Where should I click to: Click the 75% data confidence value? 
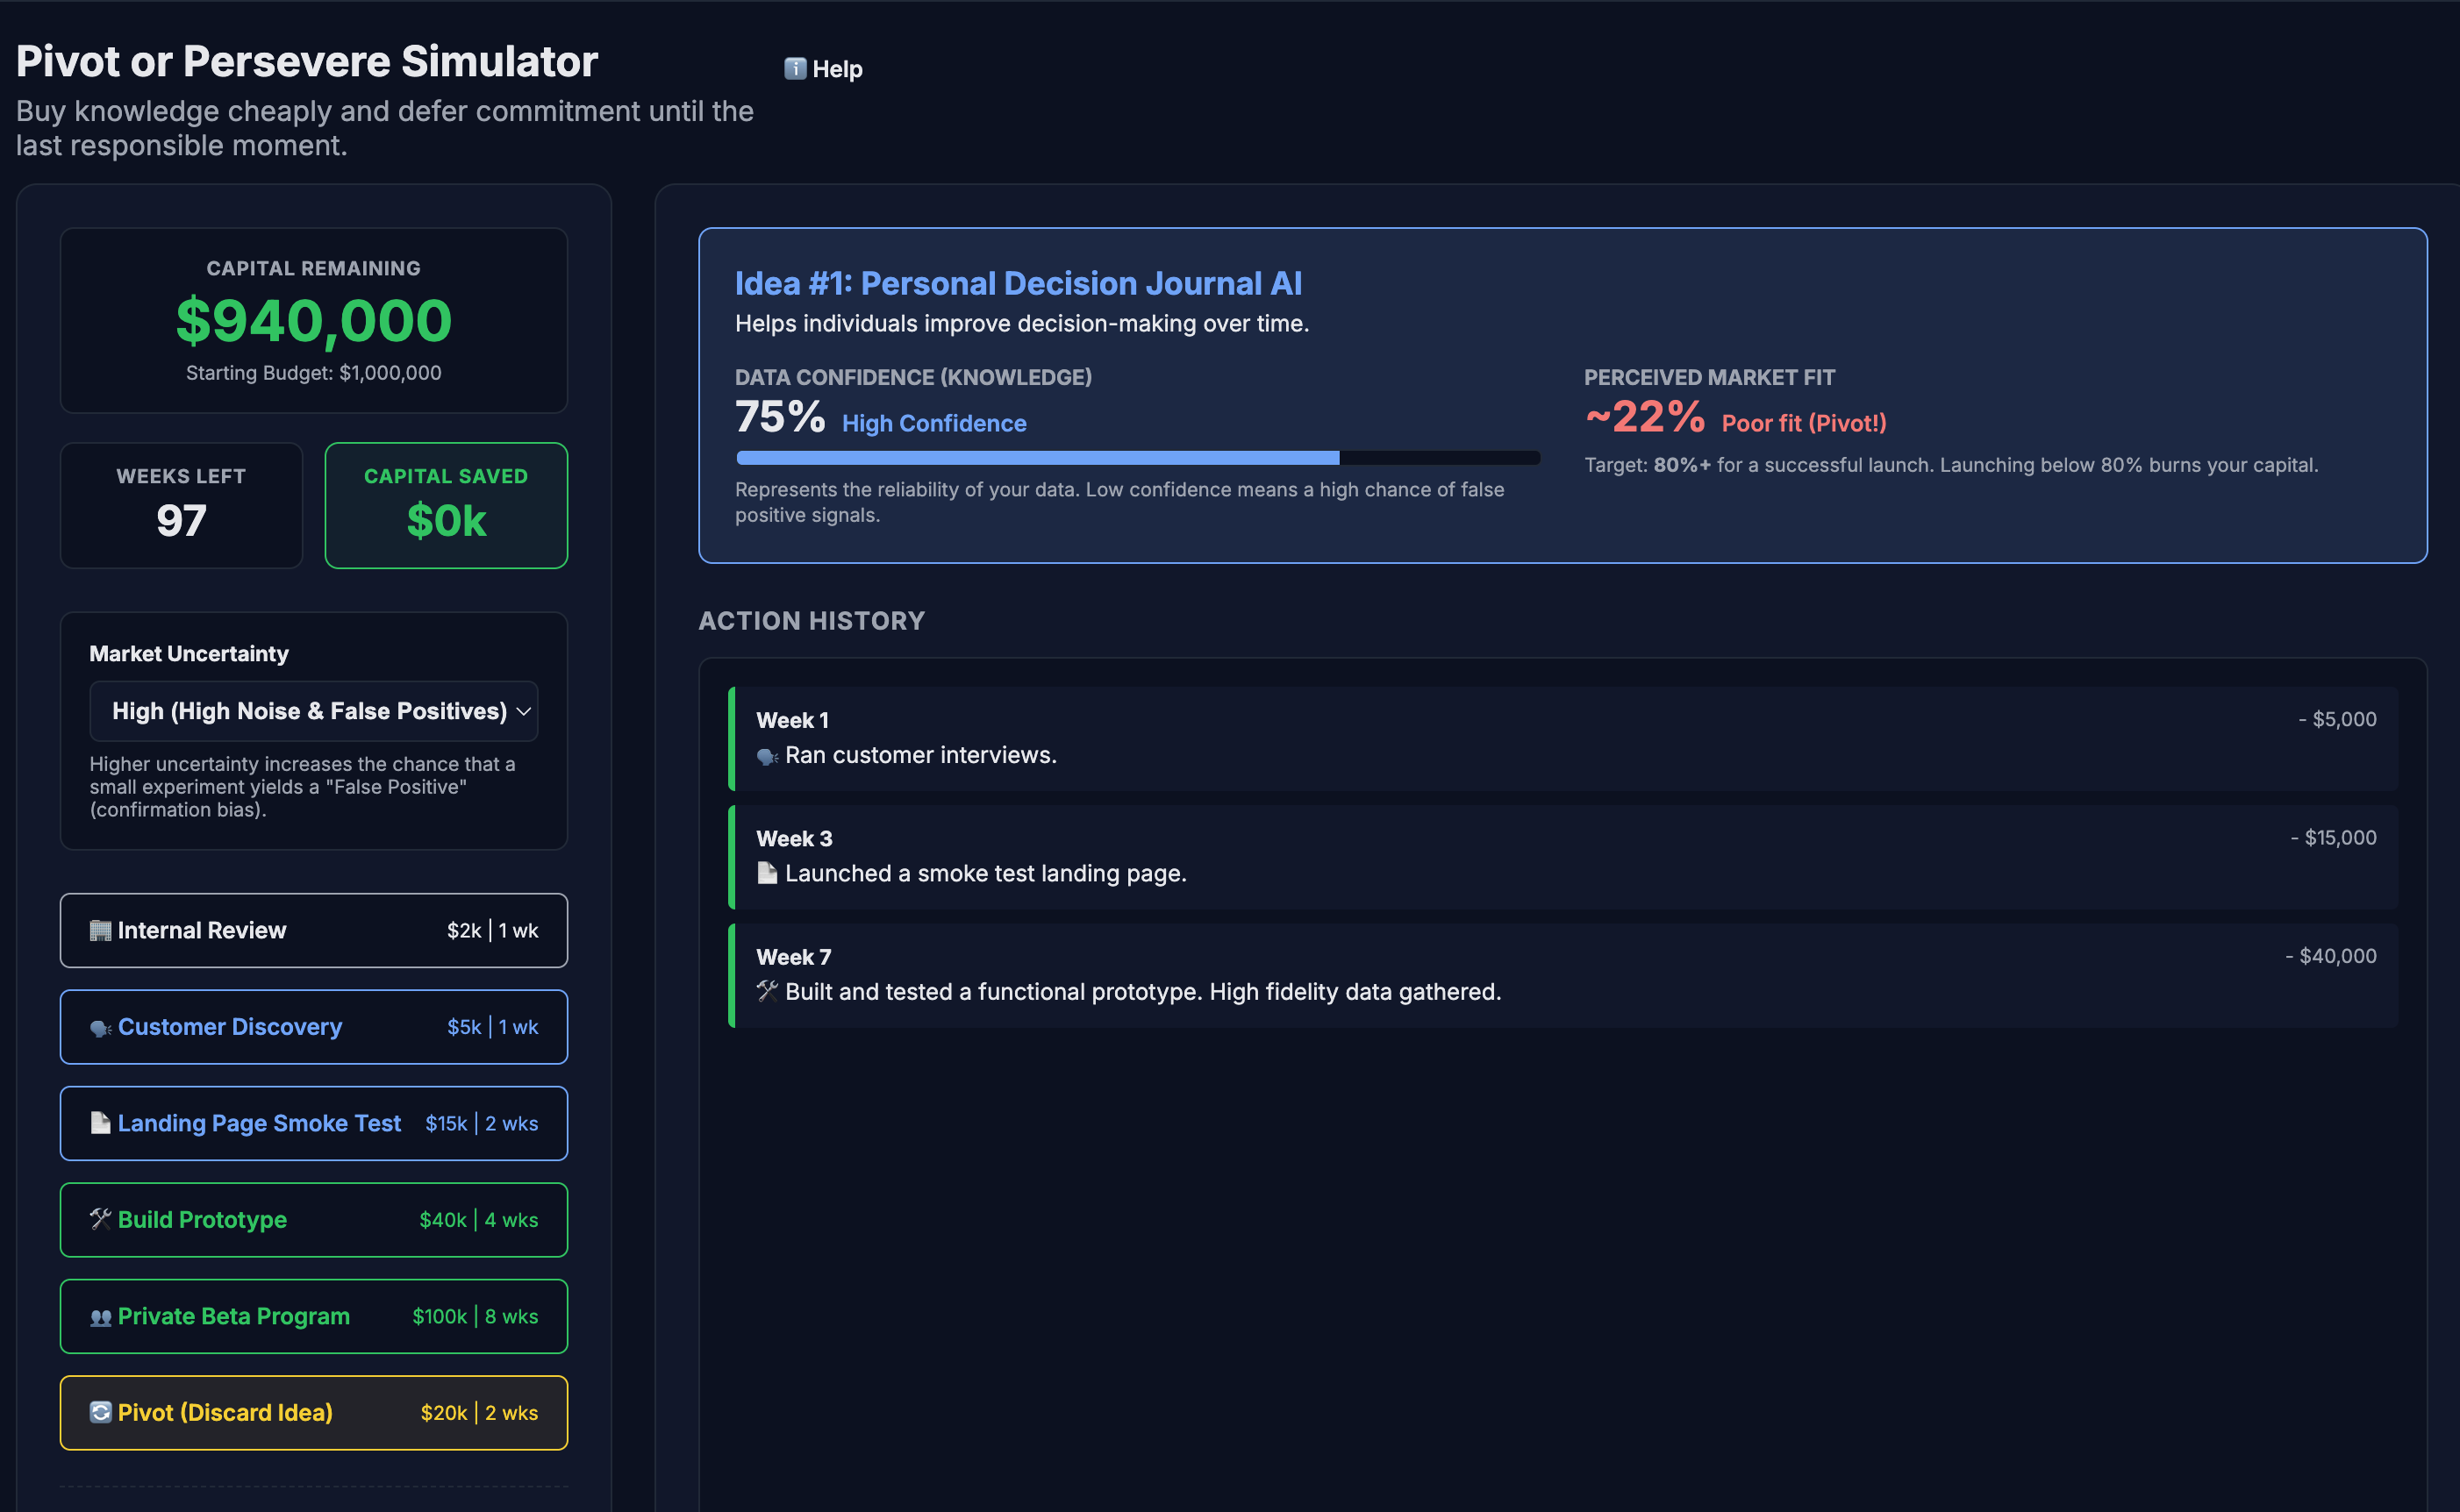(780, 417)
